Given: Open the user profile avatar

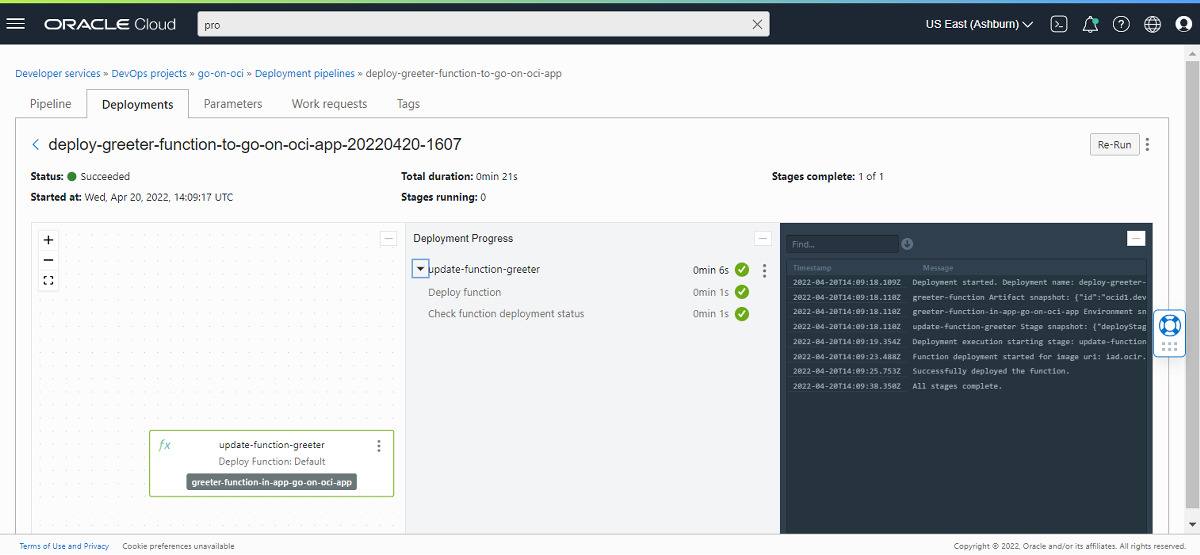Looking at the screenshot, I should point(1183,24).
